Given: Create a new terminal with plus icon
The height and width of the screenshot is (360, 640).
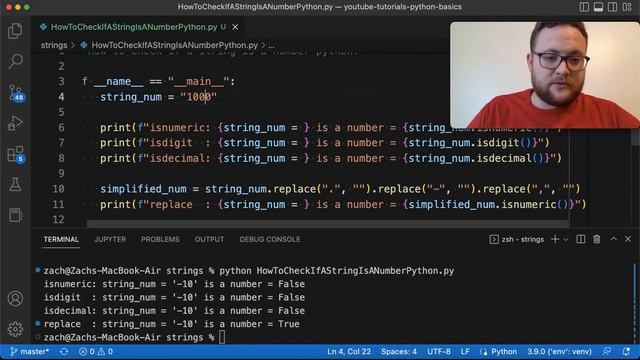Looking at the screenshot, I should (x=555, y=239).
